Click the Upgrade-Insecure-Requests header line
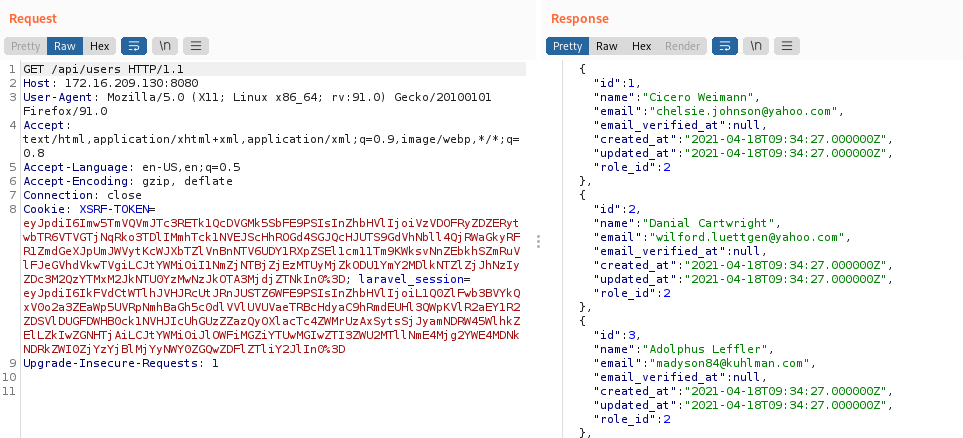963x438 pixels. 120,363
